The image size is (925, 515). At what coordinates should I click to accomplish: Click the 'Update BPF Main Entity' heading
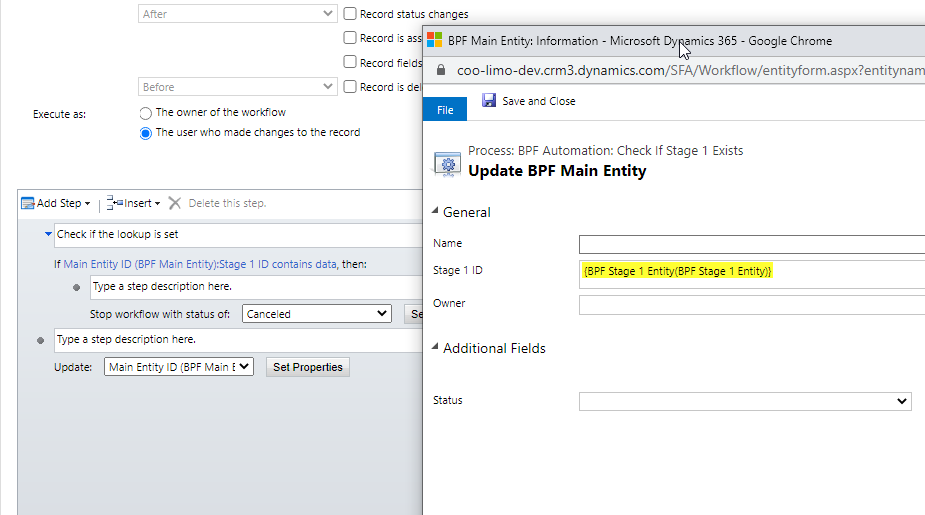[x=557, y=171]
